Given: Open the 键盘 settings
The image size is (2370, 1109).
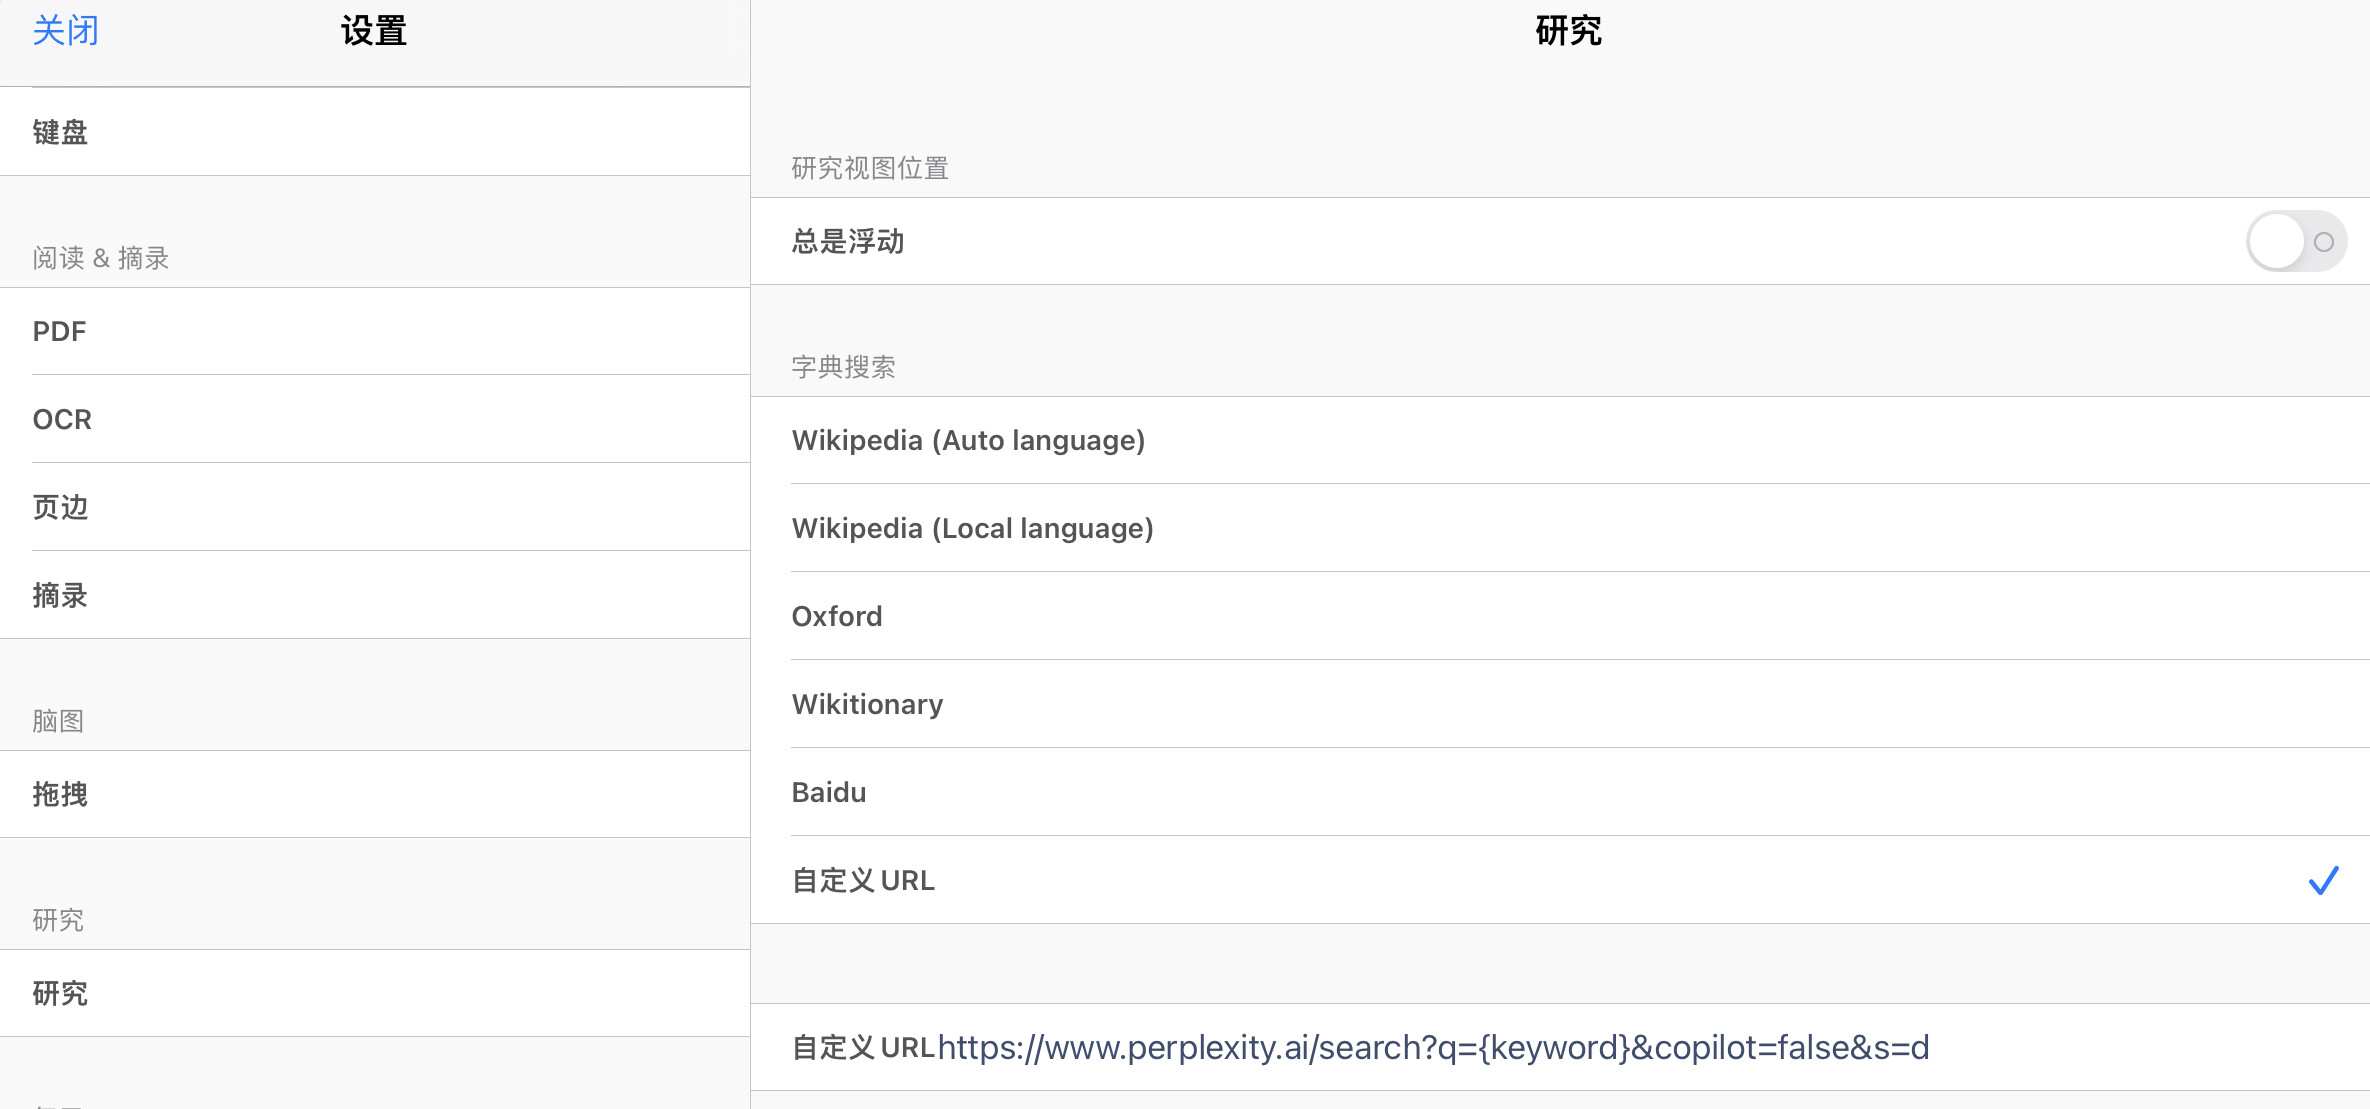Looking at the screenshot, I should (x=375, y=132).
